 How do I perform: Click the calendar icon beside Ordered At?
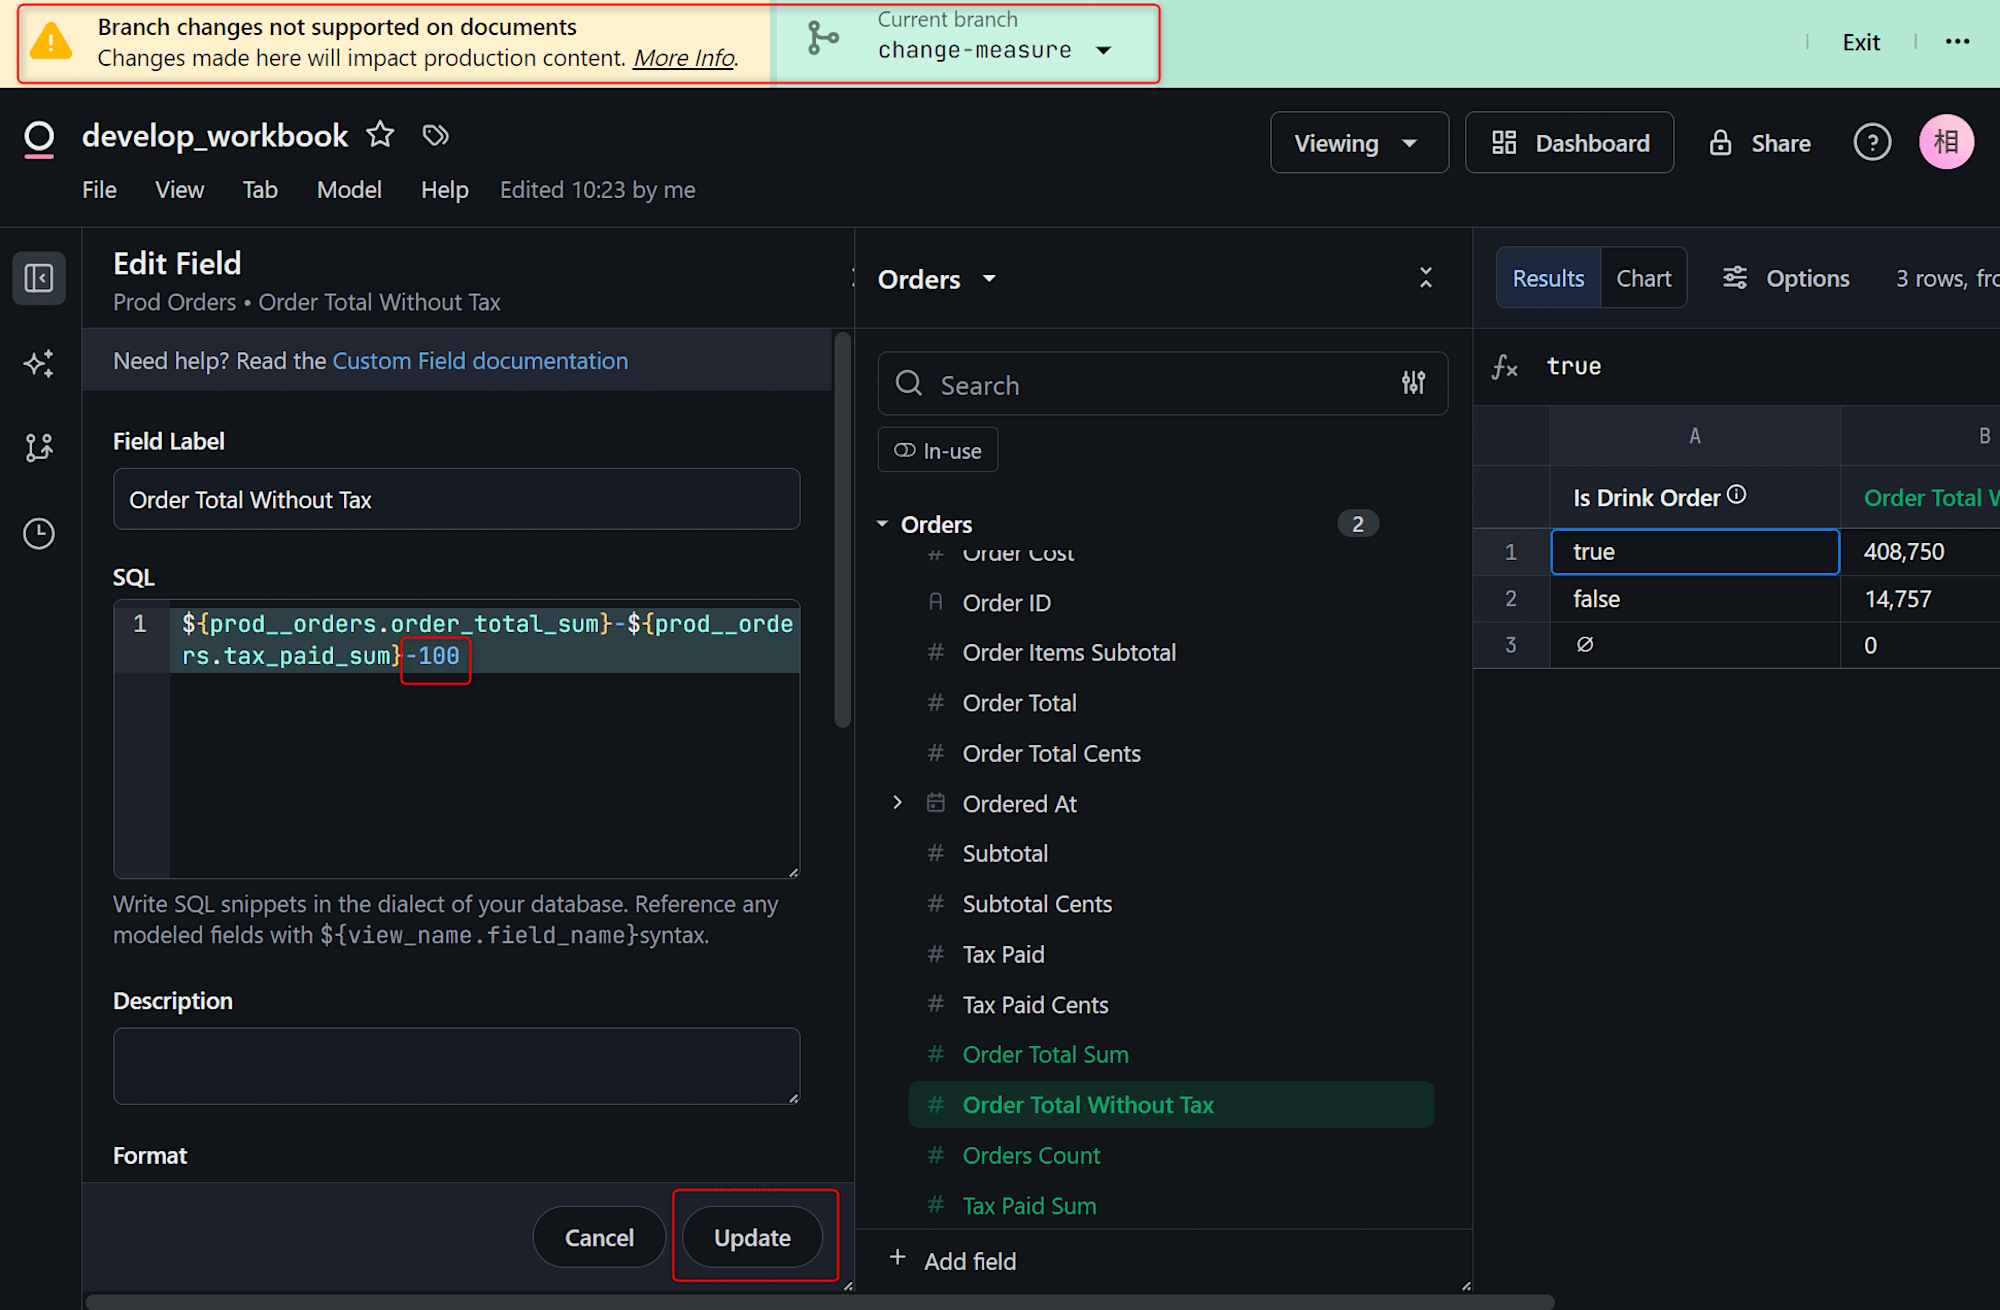pos(936,803)
